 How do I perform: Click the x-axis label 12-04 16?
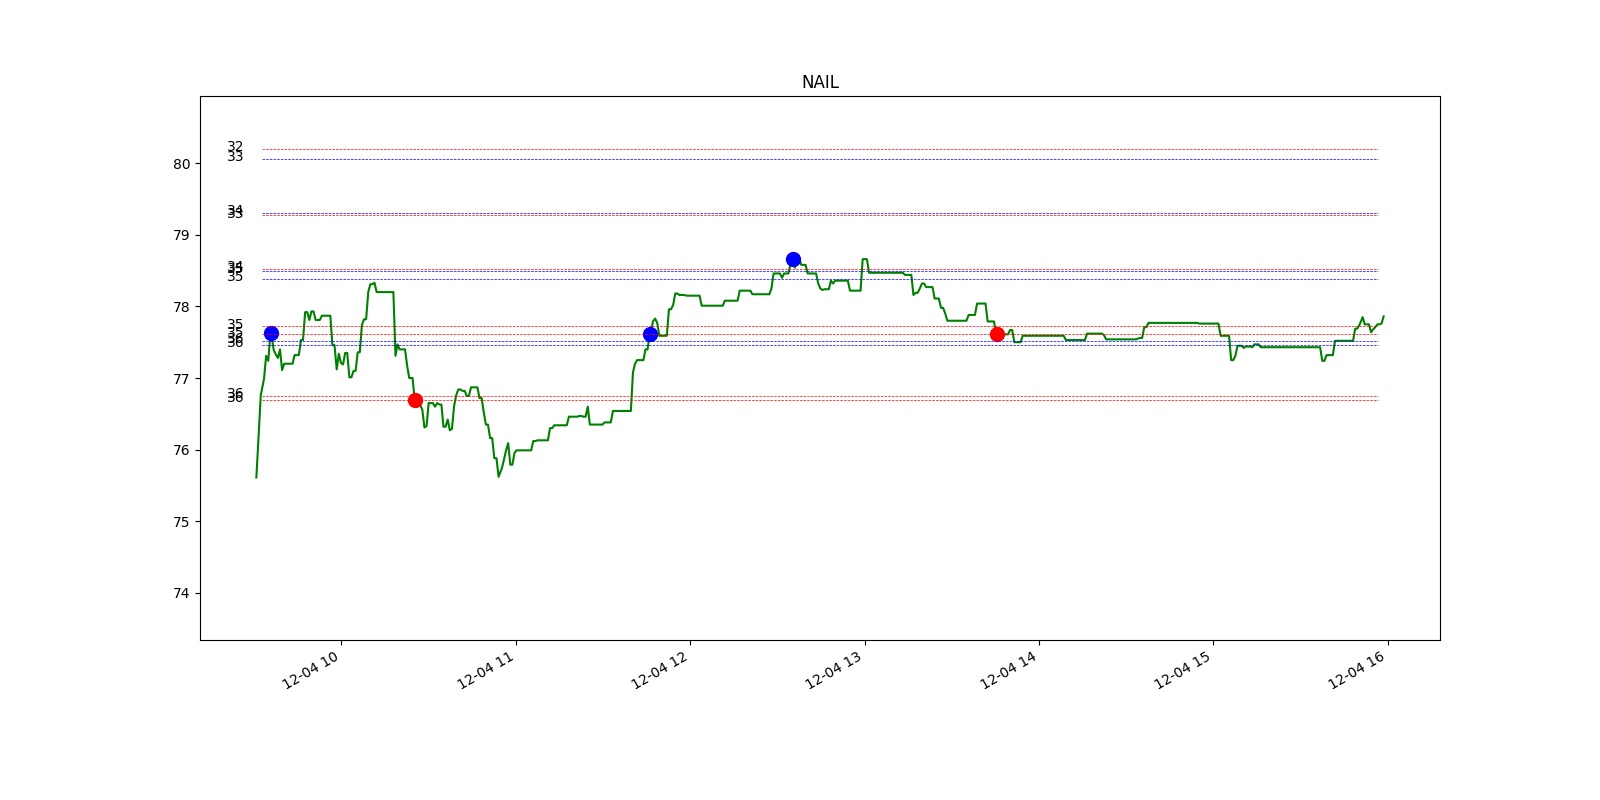pos(1357,670)
